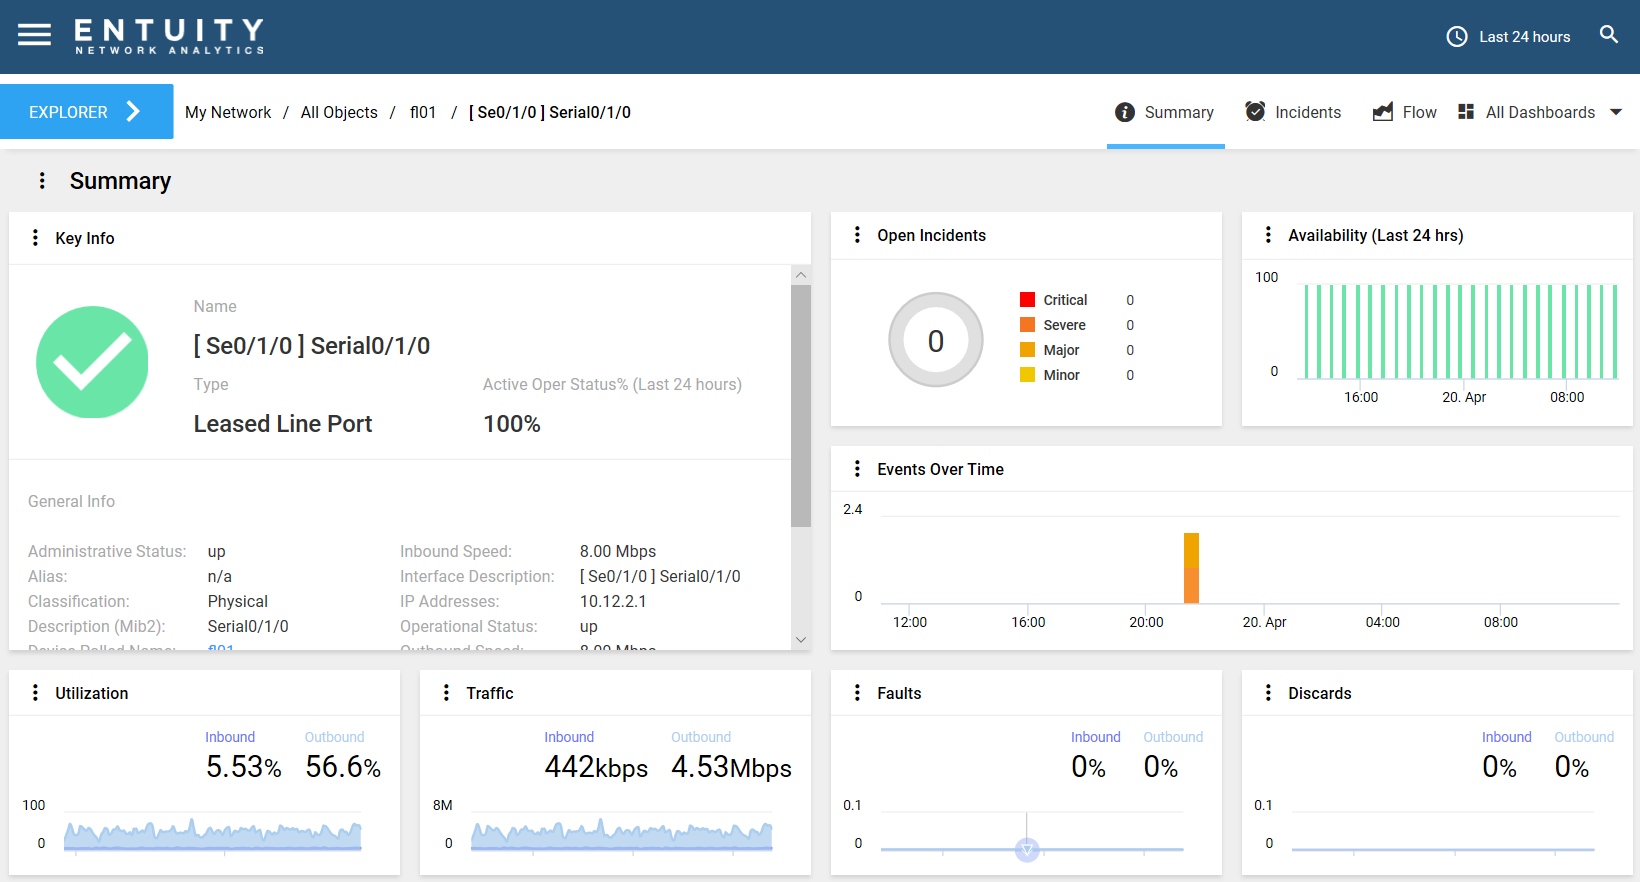
Task: Click Utilization Outbound 56.6% value
Action: point(343,767)
